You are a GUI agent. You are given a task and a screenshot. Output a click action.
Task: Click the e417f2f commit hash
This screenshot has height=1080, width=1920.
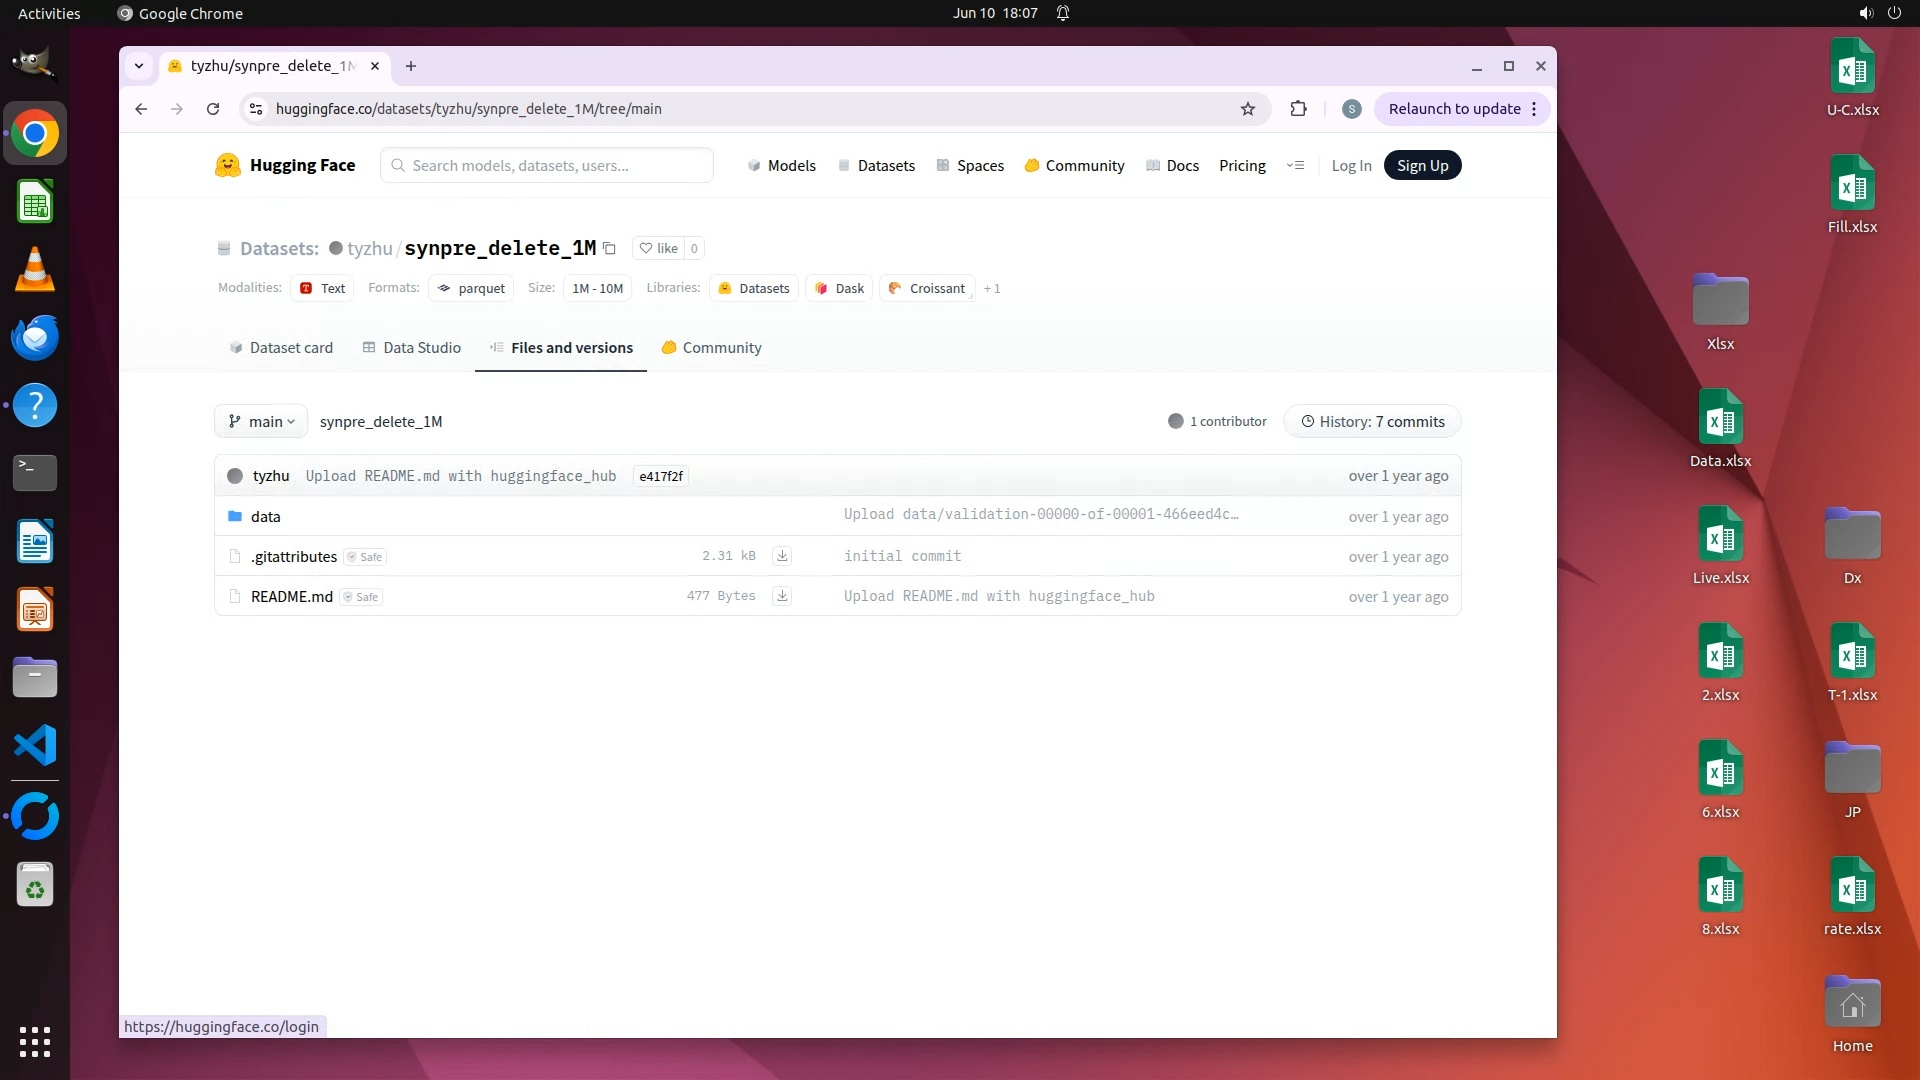pyautogui.click(x=661, y=476)
